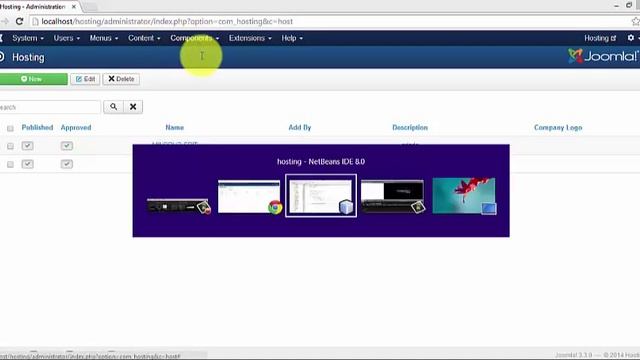
Task: Open the Extensions menu
Action: click(x=250, y=38)
